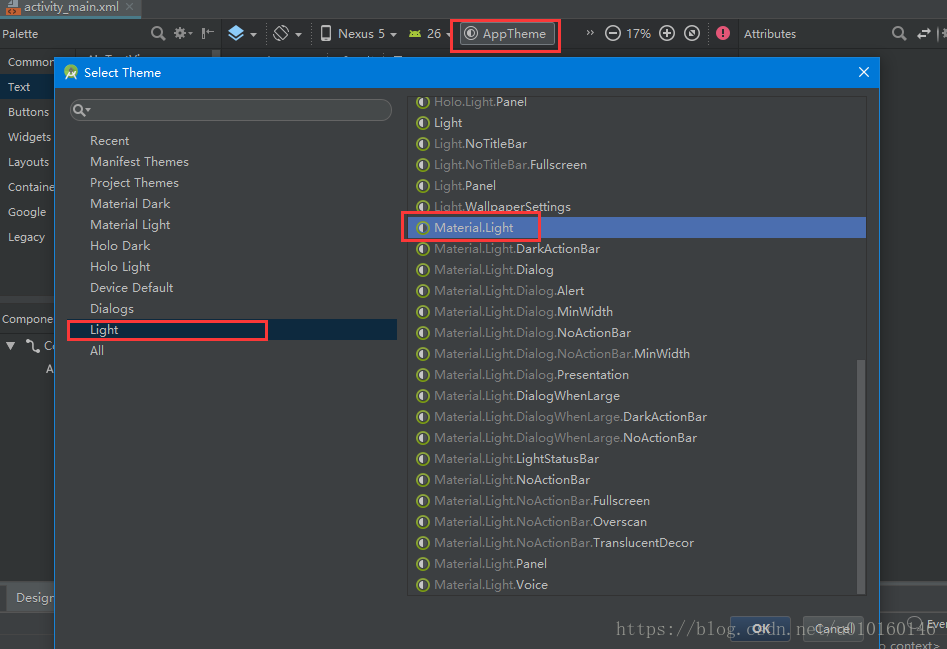Select the Text palette category

[27, 87]
